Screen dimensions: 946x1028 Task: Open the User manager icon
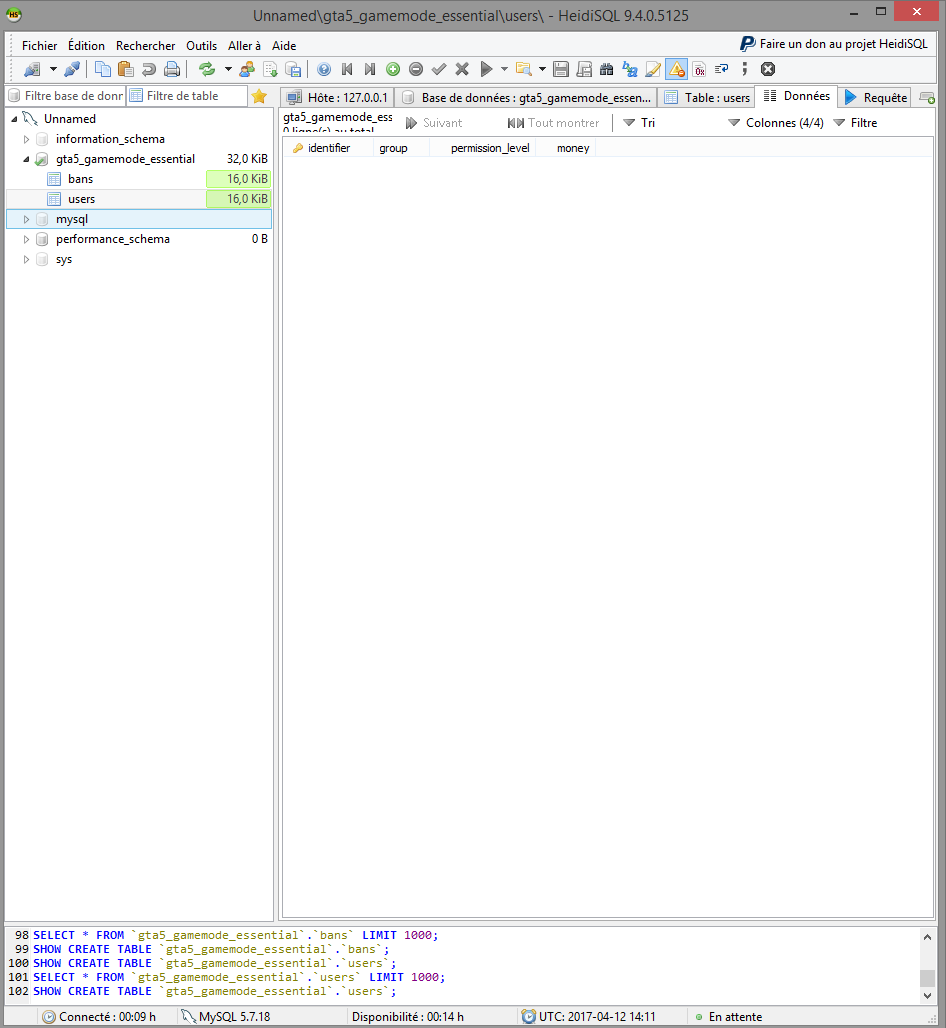click(246, 69)
